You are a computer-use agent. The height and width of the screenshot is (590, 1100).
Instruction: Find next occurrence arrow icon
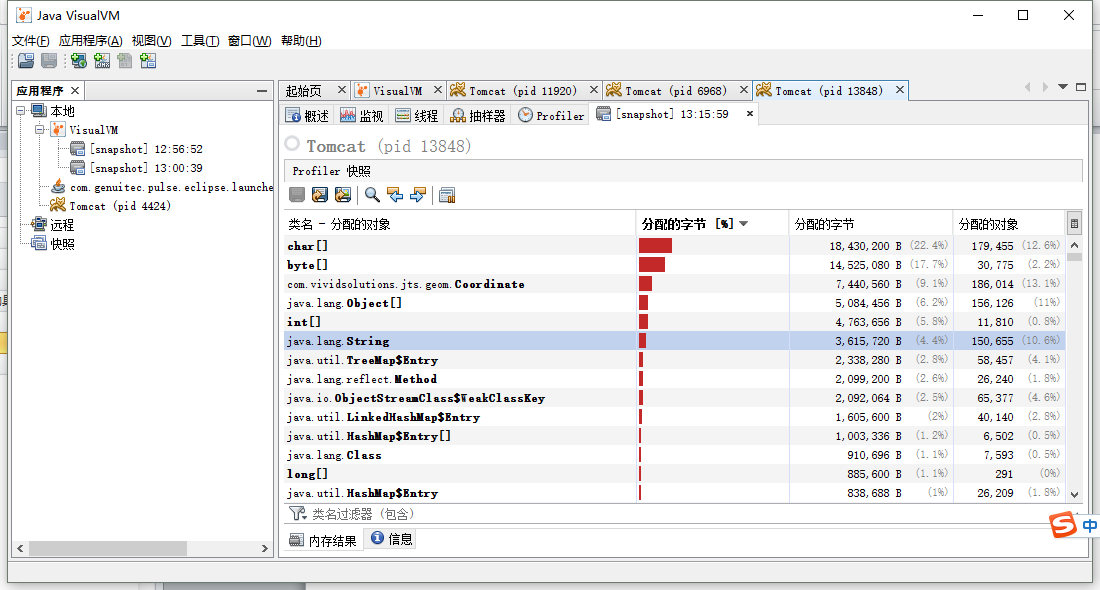click(418, 195)
